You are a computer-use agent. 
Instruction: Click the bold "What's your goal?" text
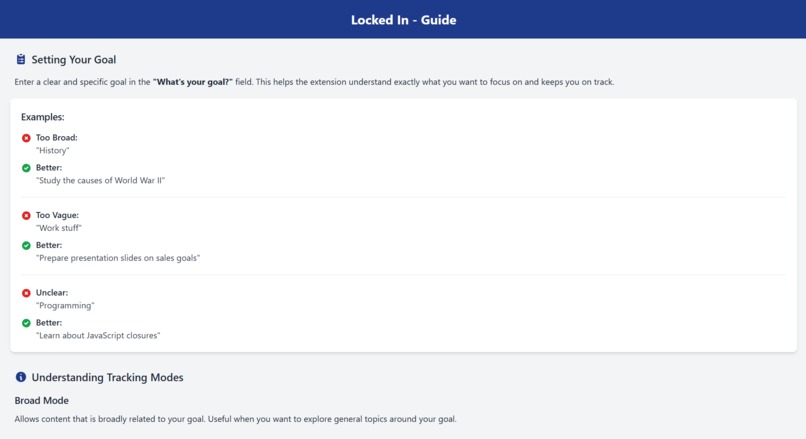193,82
